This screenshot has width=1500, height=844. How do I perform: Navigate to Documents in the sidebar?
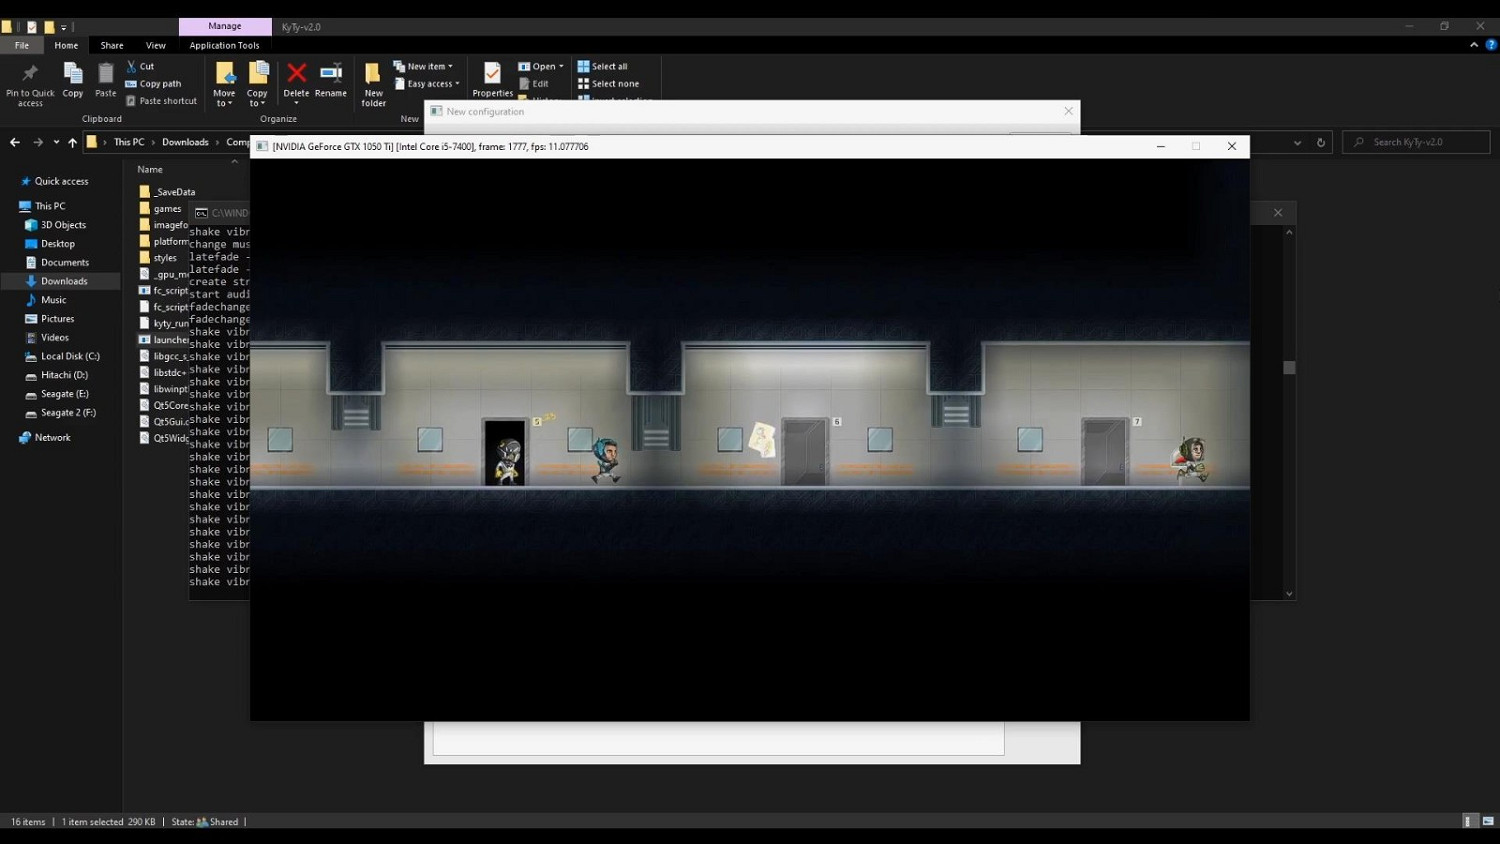pyautogui.click(x=64, y=262)
